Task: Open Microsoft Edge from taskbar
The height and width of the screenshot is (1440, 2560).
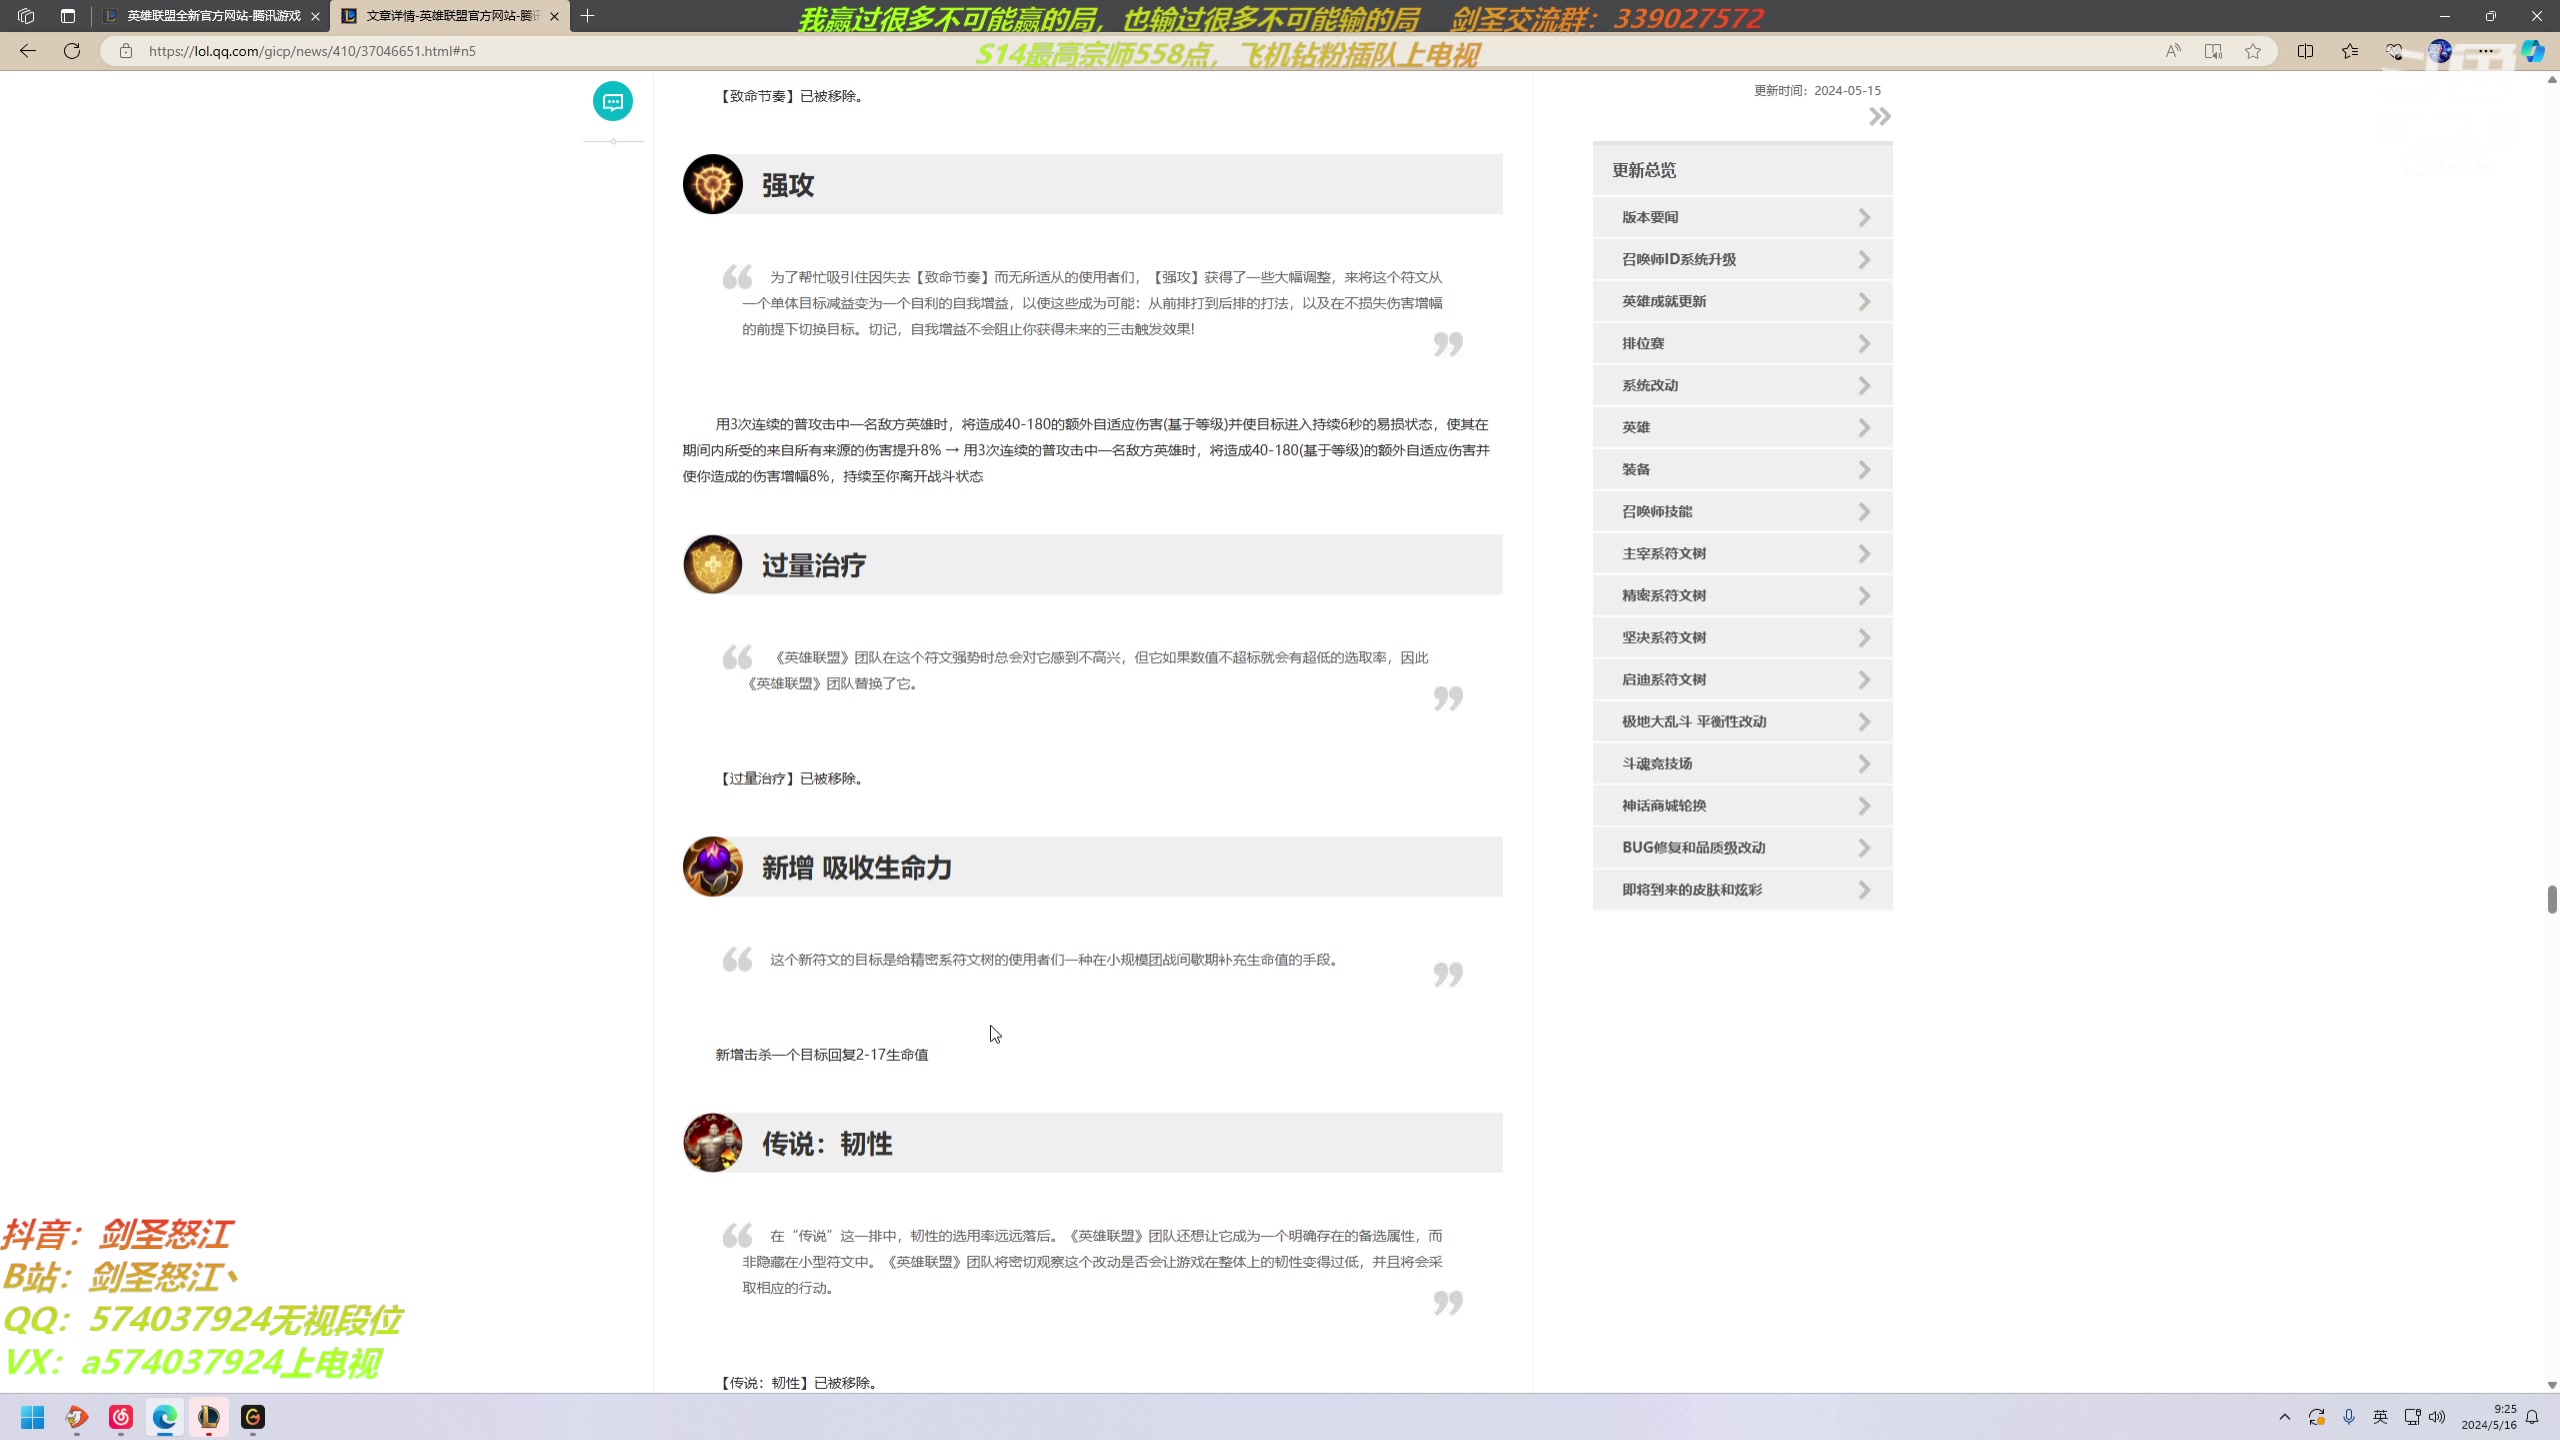Action: (165, 1417)
